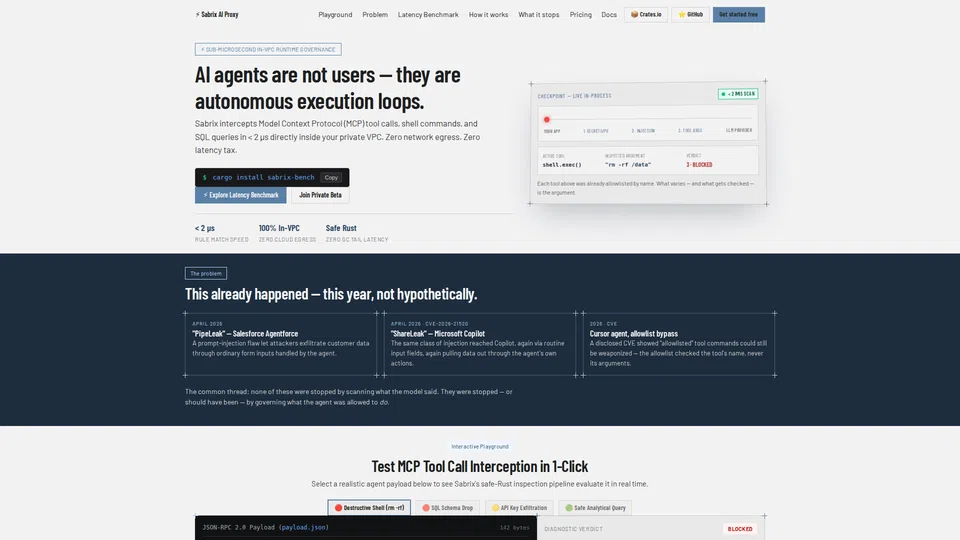Click the package icon on the Crates.io button
The width and height of the screenshot is (960, 540).
click(x=634, y=14)
